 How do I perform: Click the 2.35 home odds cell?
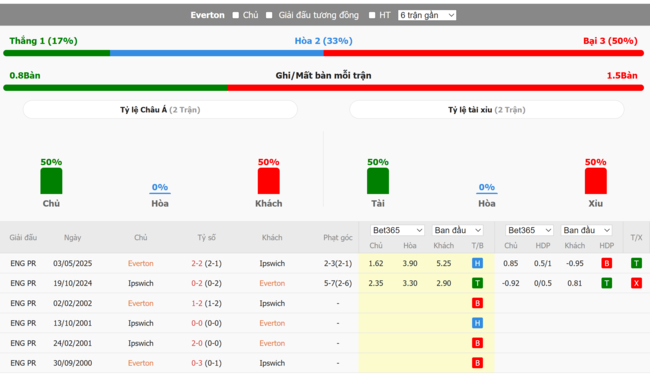[376, 283]
